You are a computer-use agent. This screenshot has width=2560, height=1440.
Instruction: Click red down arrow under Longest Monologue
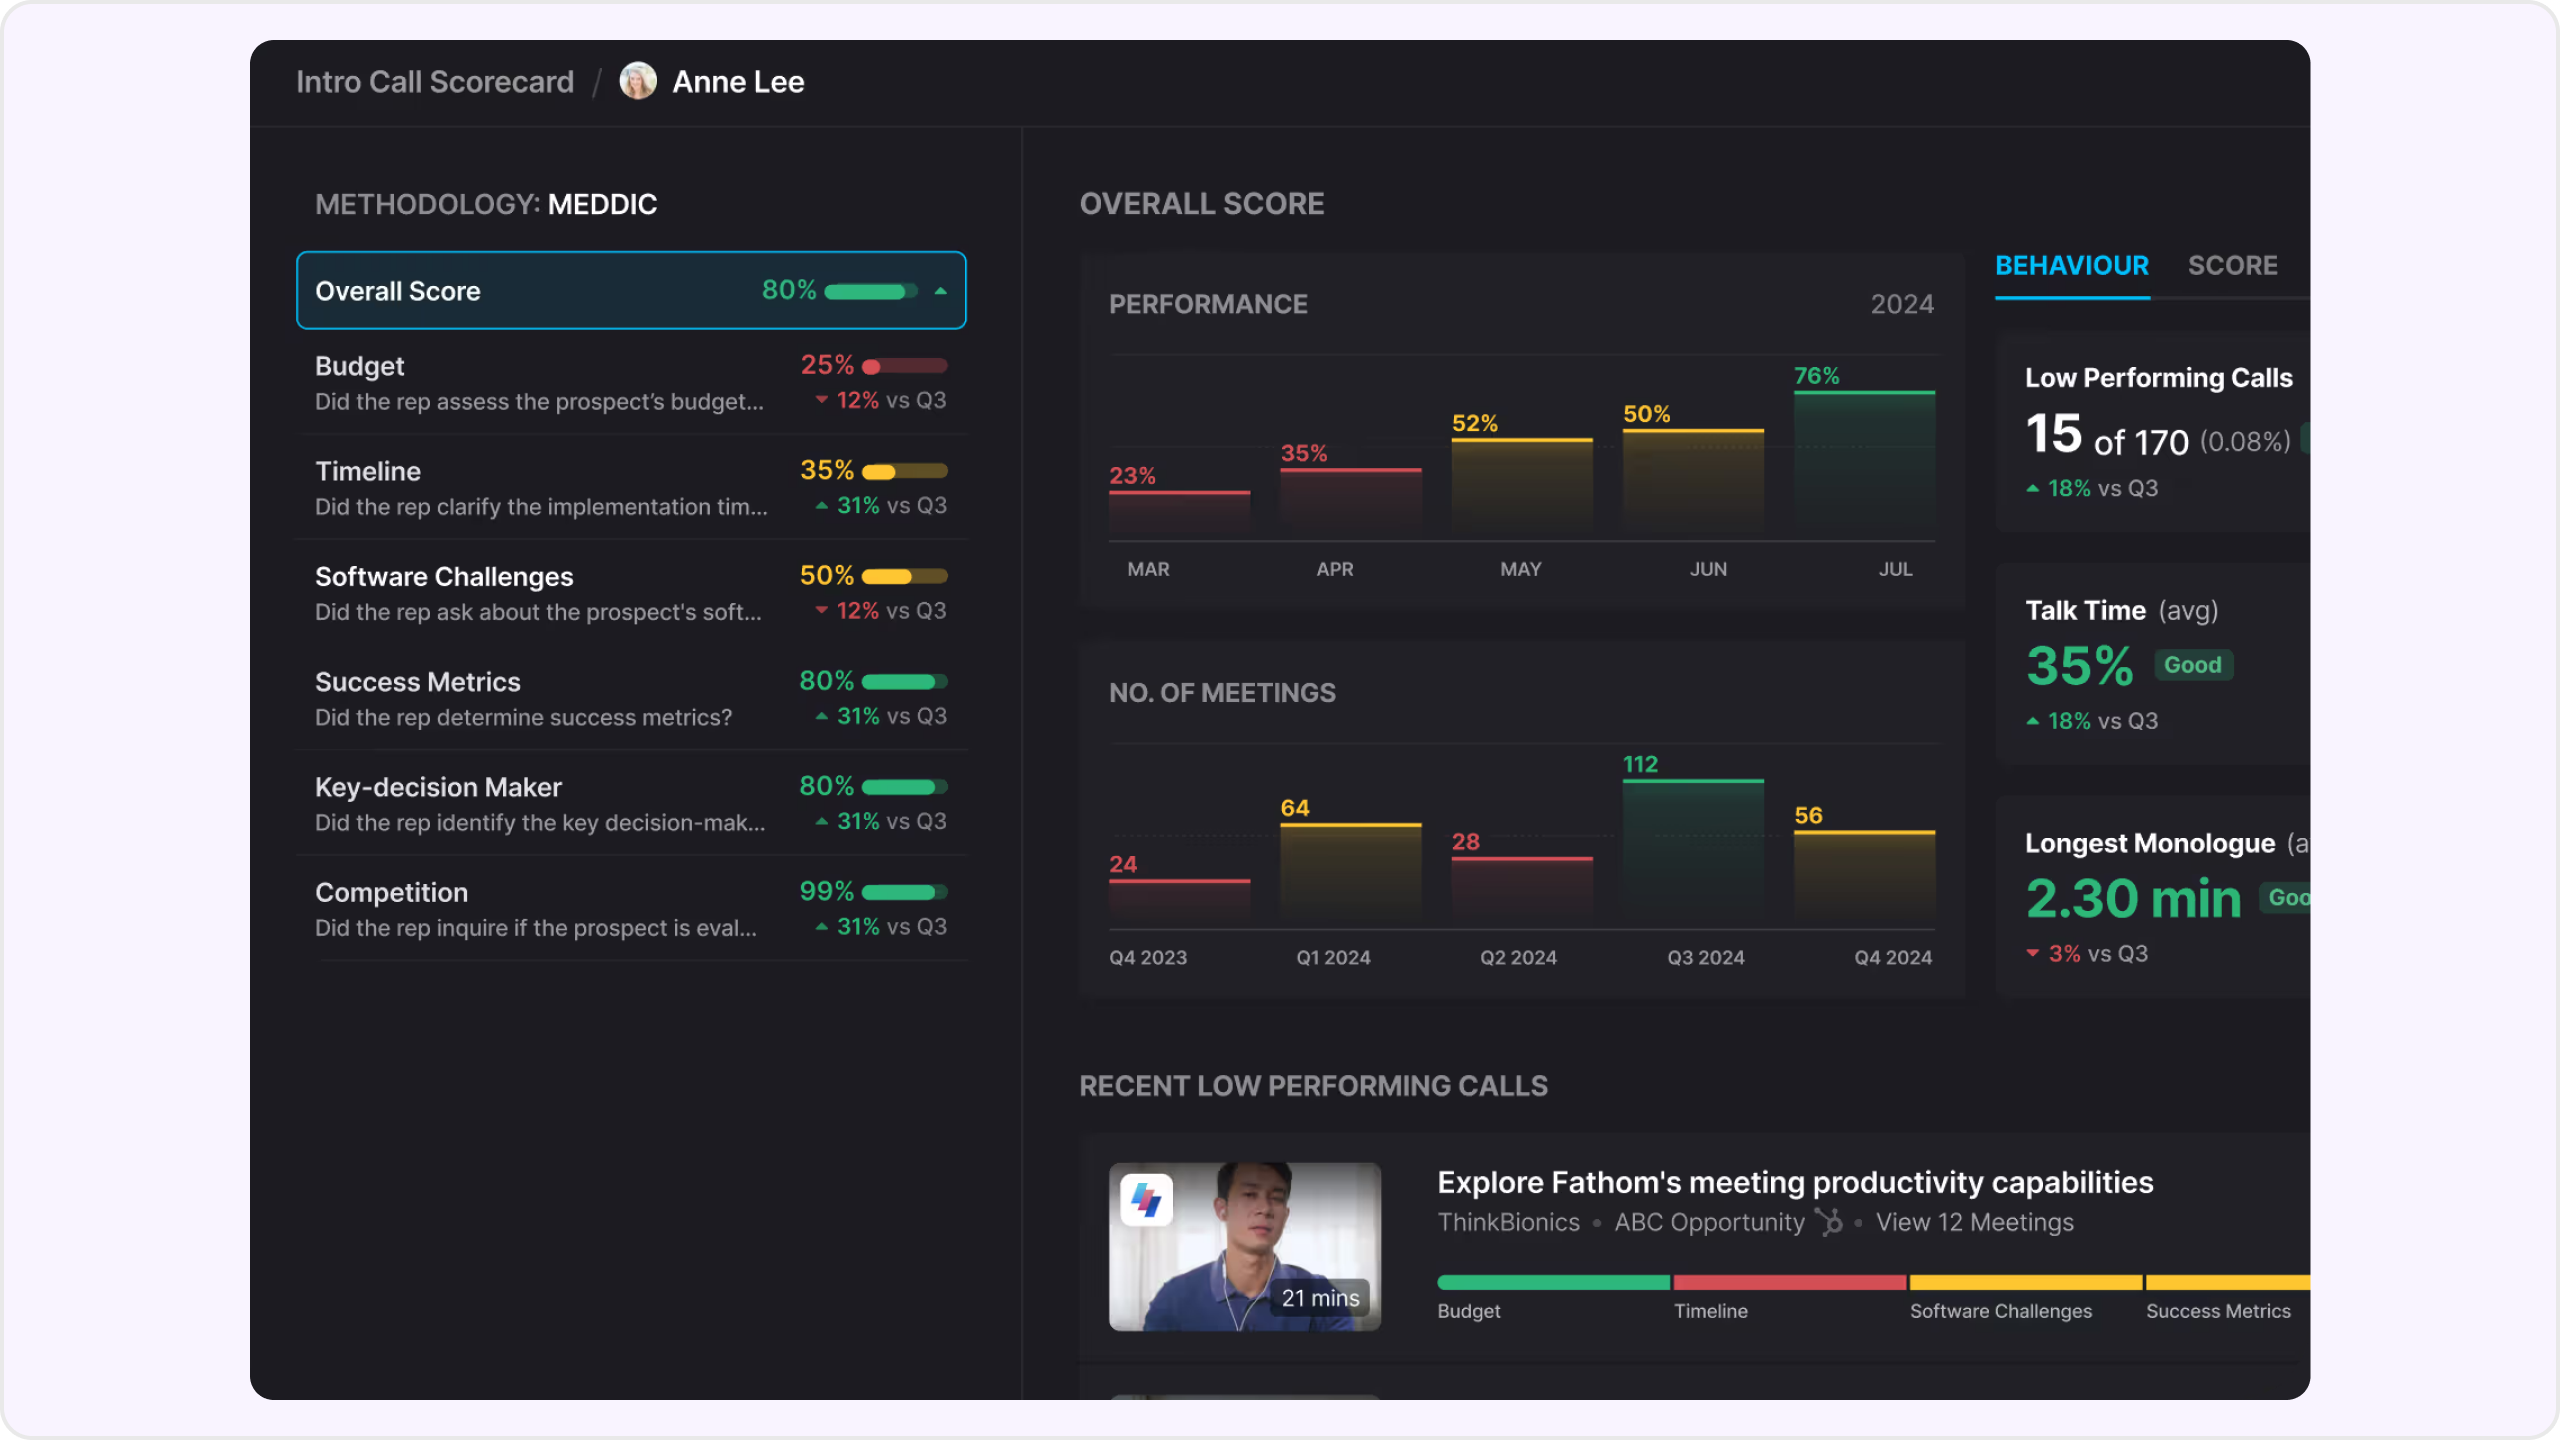pos(2032,953)
